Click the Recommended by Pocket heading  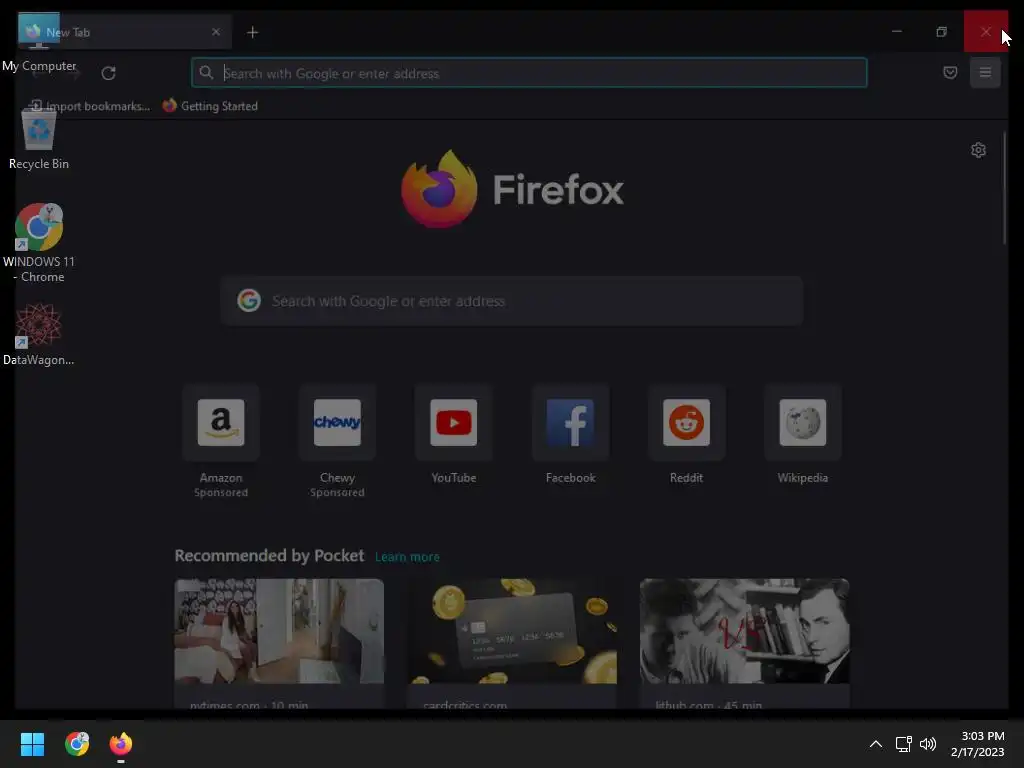pos(269,556)
